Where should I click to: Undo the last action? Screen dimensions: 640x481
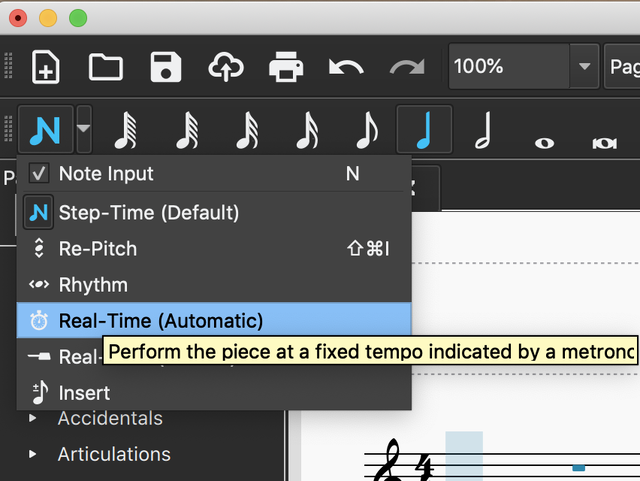pos(346,67)
